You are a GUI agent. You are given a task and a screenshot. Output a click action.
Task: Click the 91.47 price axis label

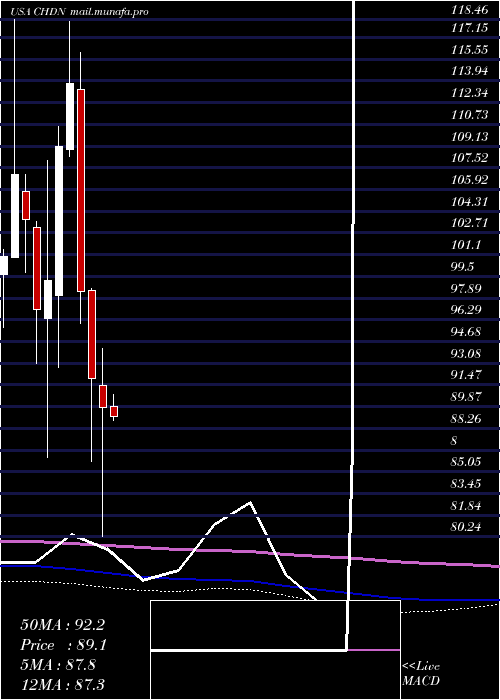[x=467, y=375]
